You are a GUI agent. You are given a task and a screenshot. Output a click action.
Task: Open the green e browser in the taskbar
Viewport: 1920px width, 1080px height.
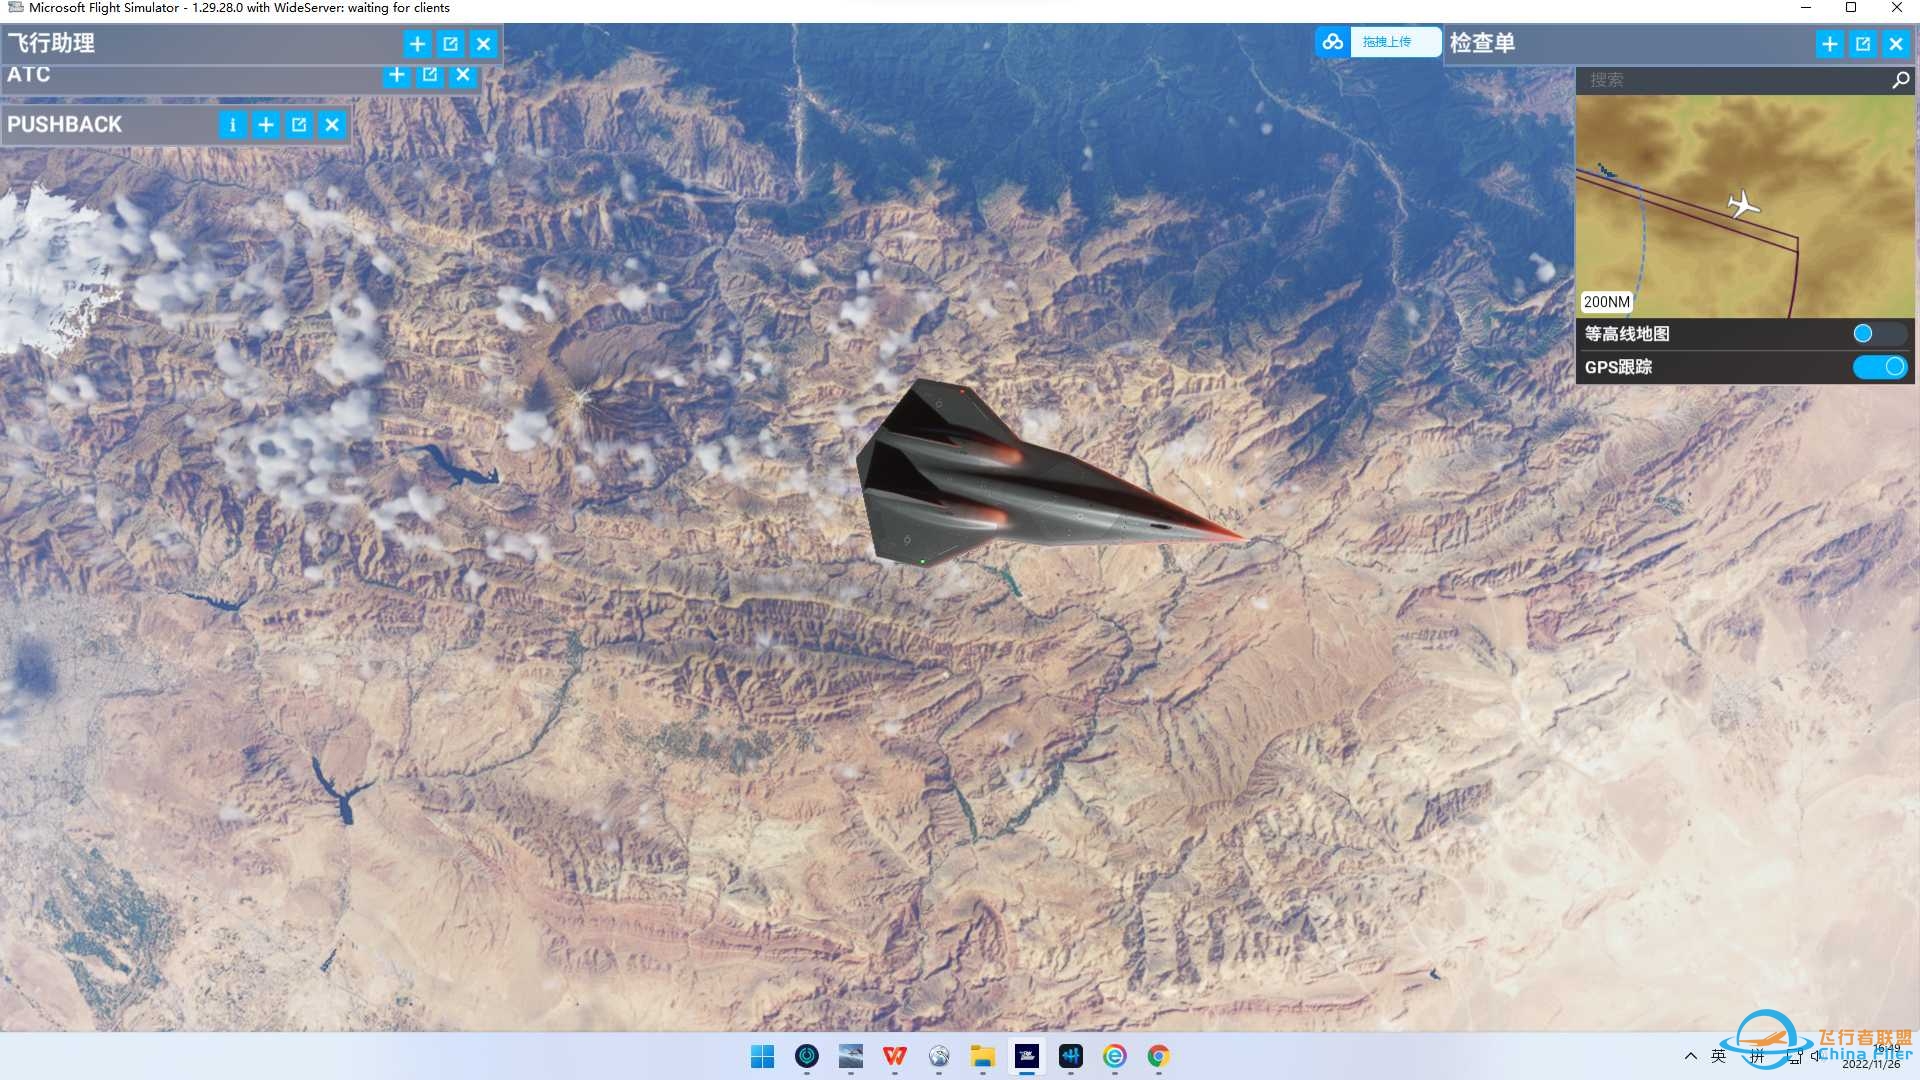click(x=1114, y=1056)
